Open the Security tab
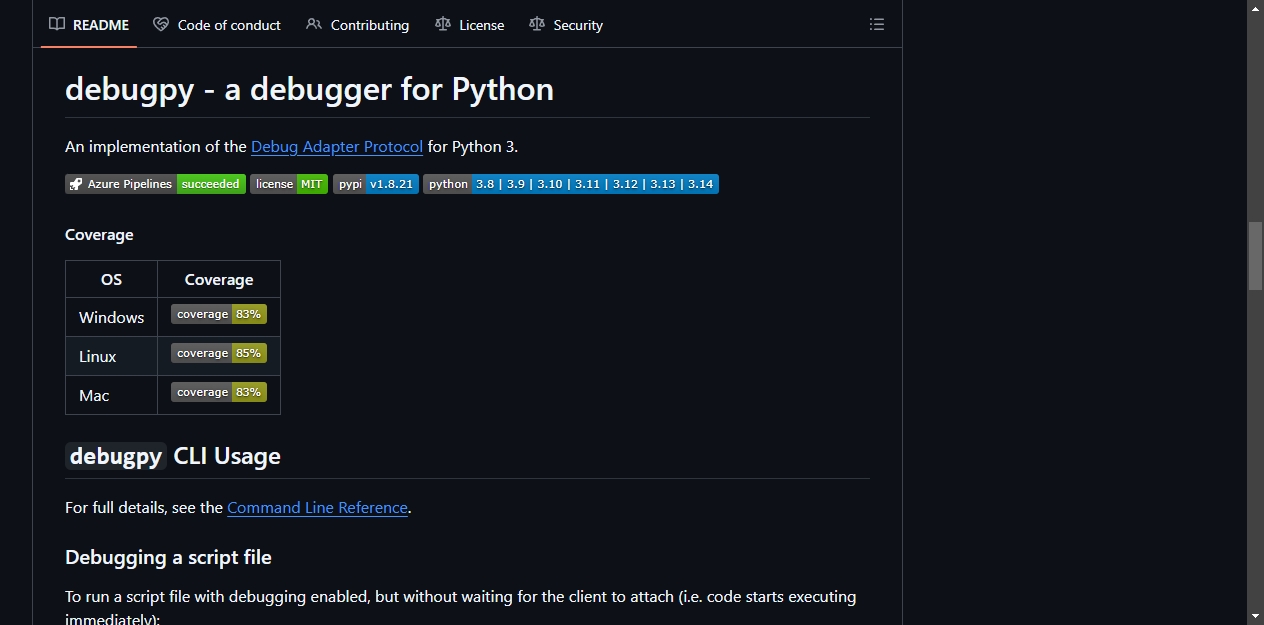 [x=566, y=25]
